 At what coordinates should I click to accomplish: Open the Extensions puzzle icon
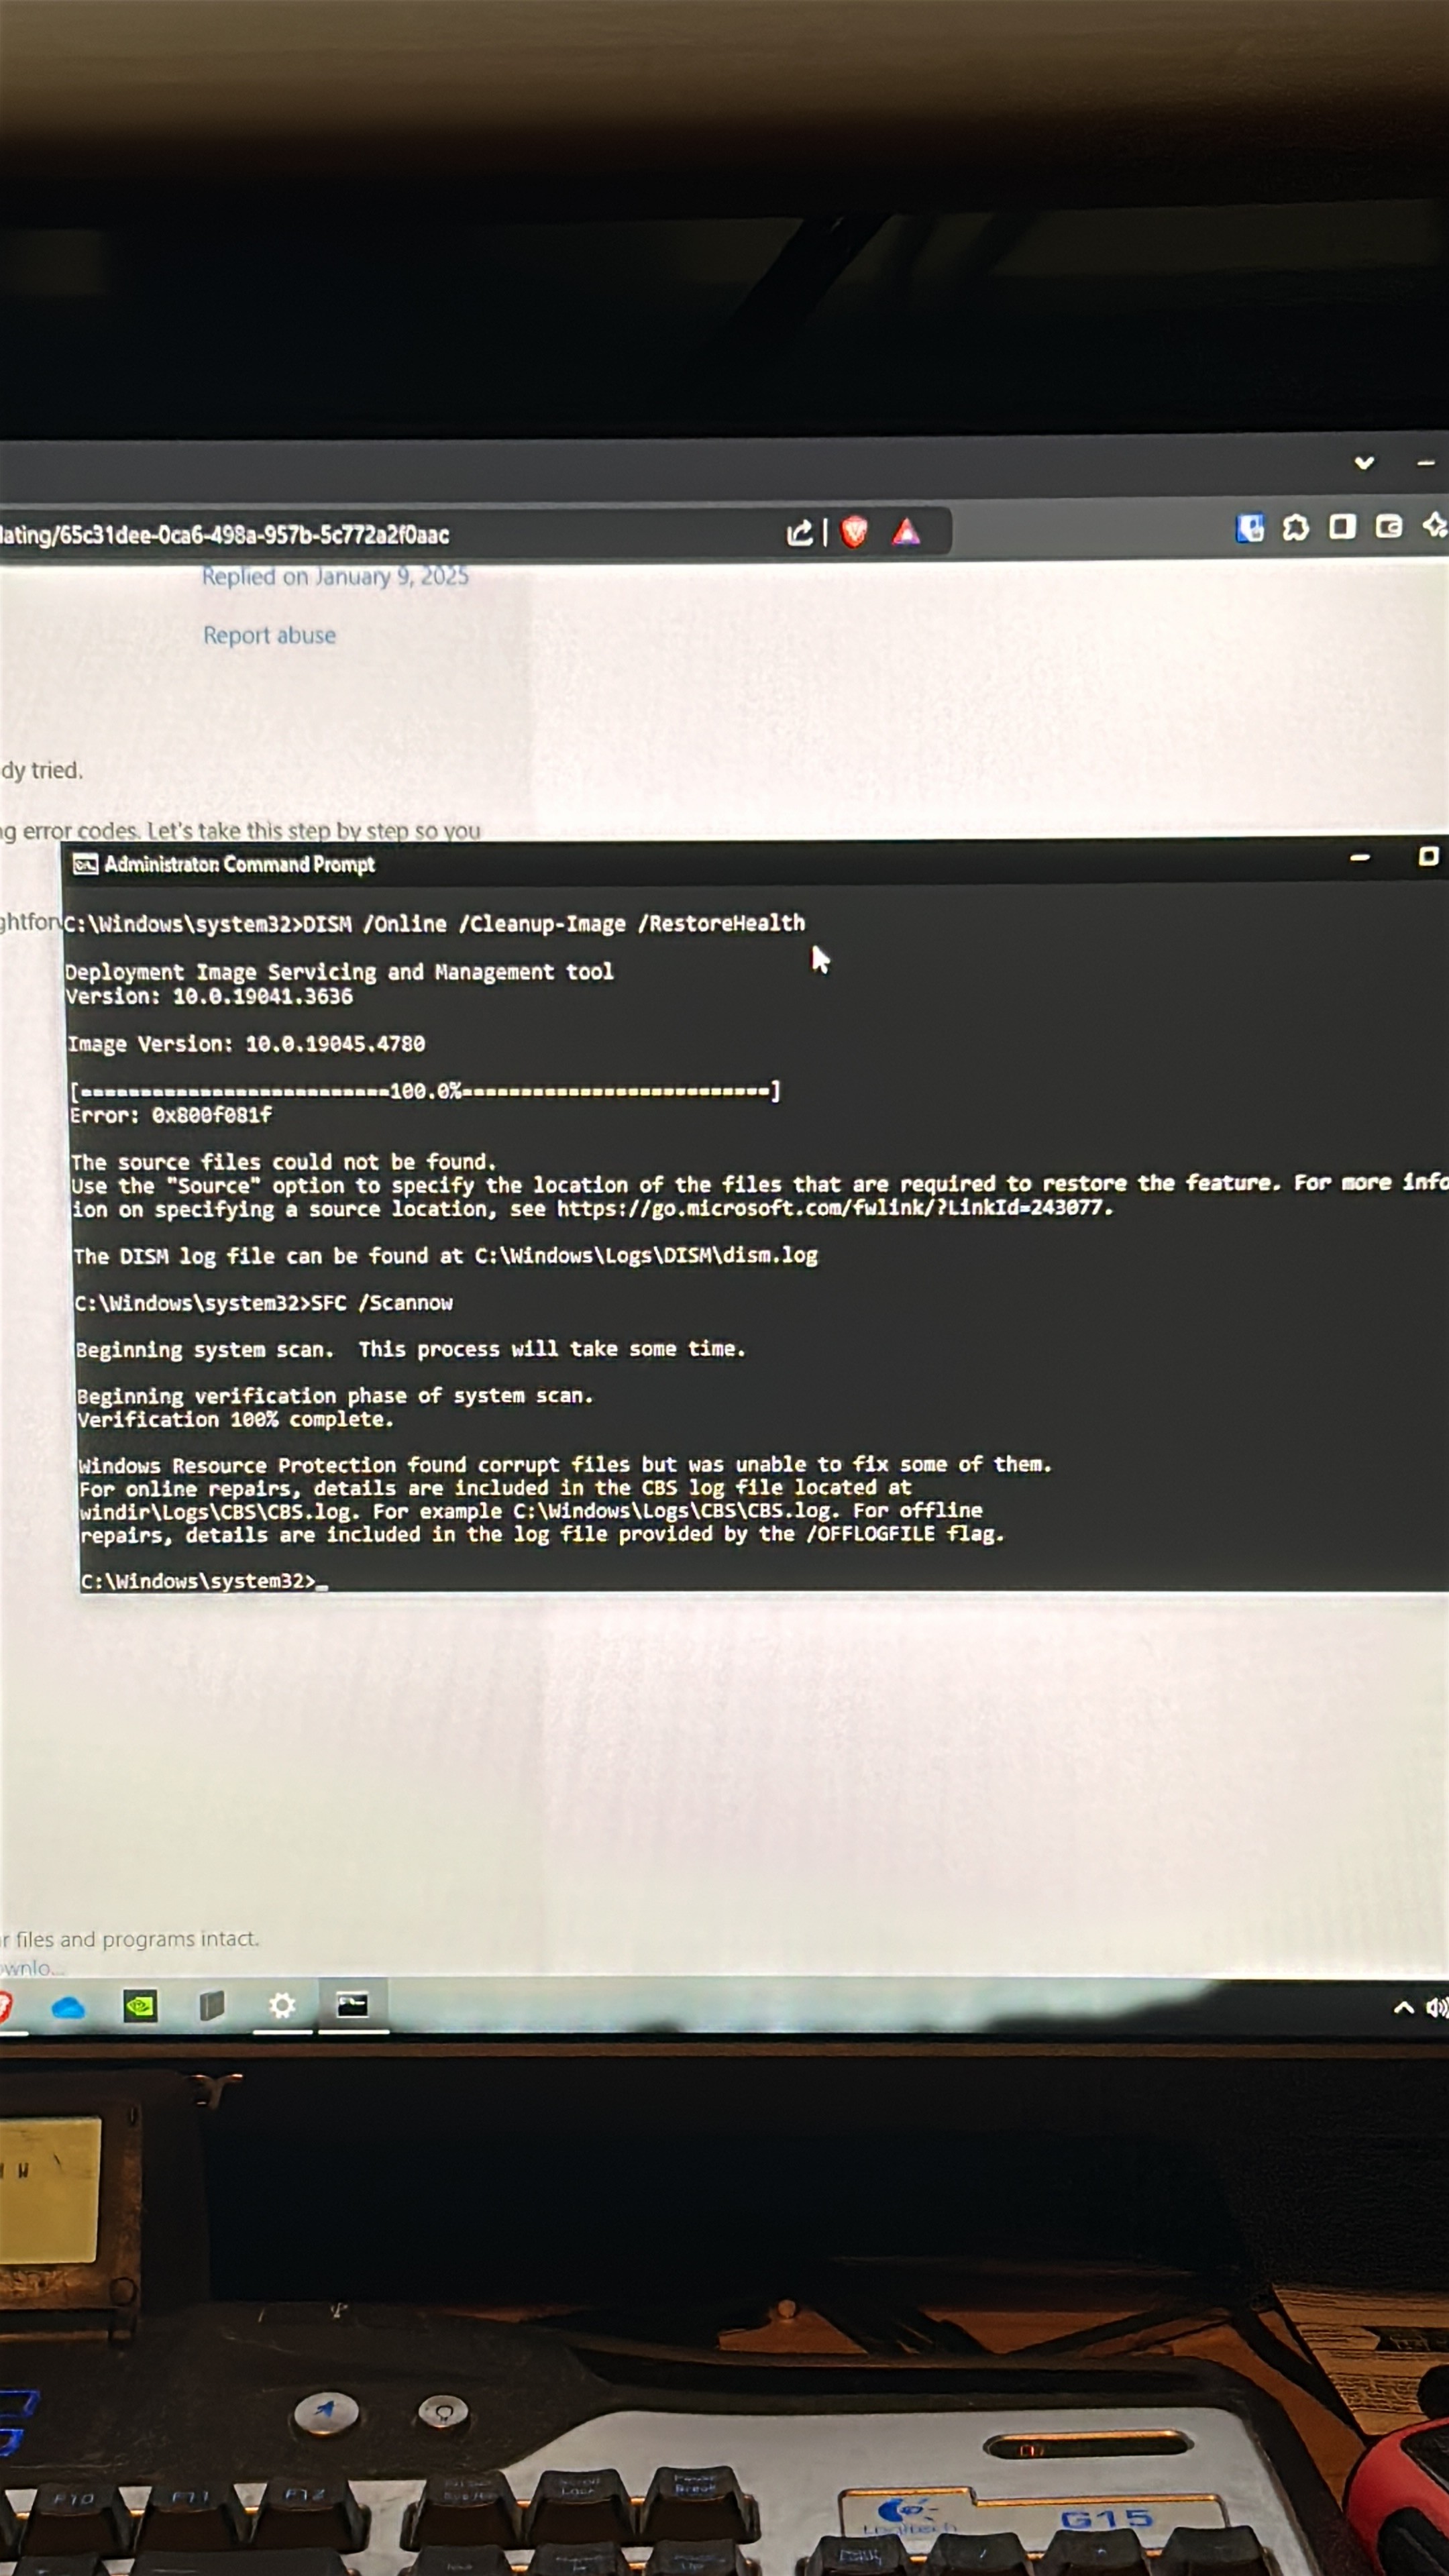(1296, 527)
